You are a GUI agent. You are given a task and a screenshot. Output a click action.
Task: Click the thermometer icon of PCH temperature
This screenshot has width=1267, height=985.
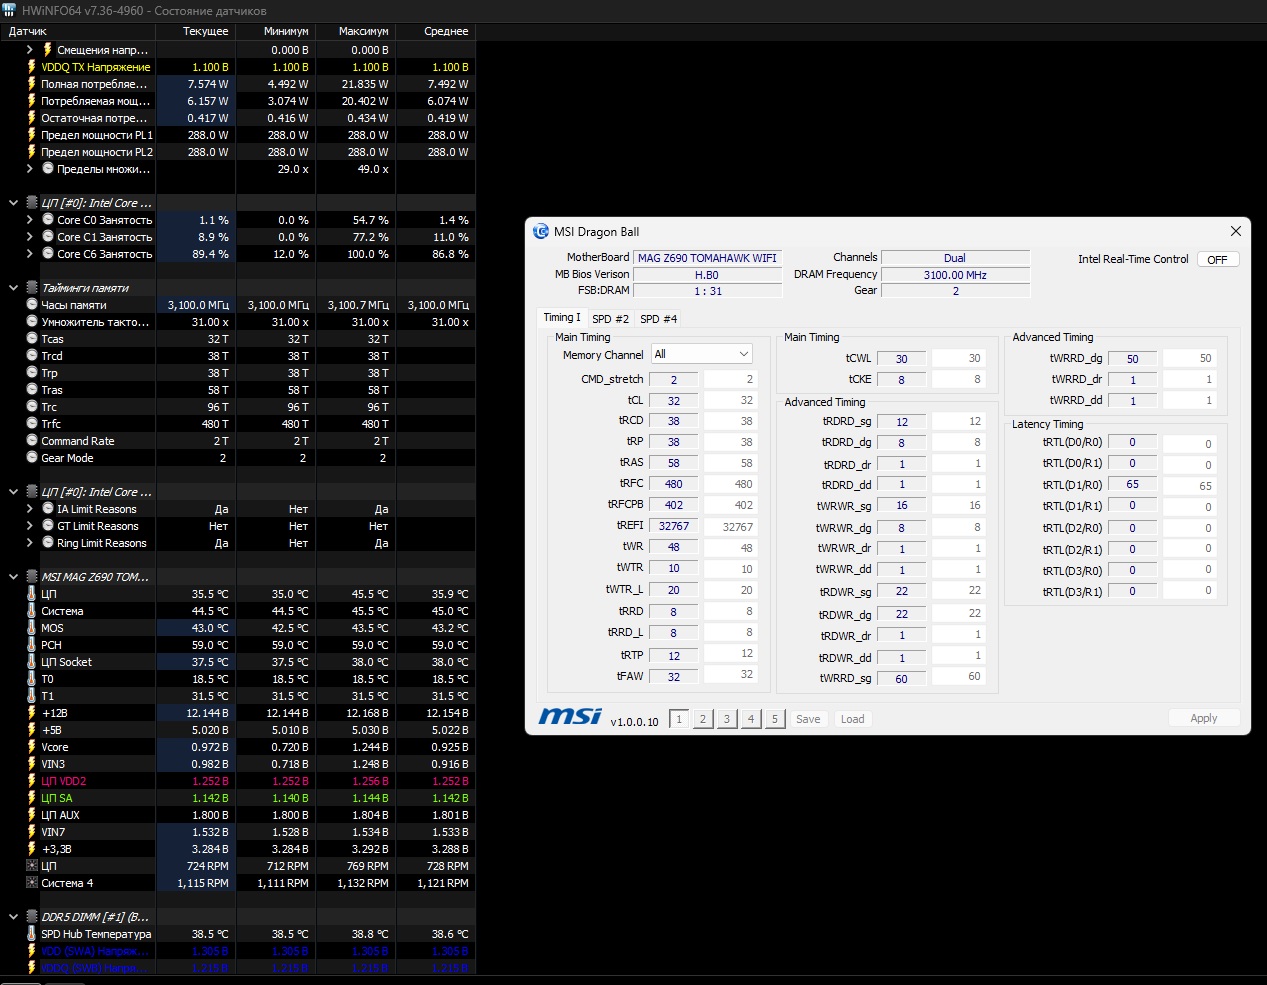click(x=32, y=645)
